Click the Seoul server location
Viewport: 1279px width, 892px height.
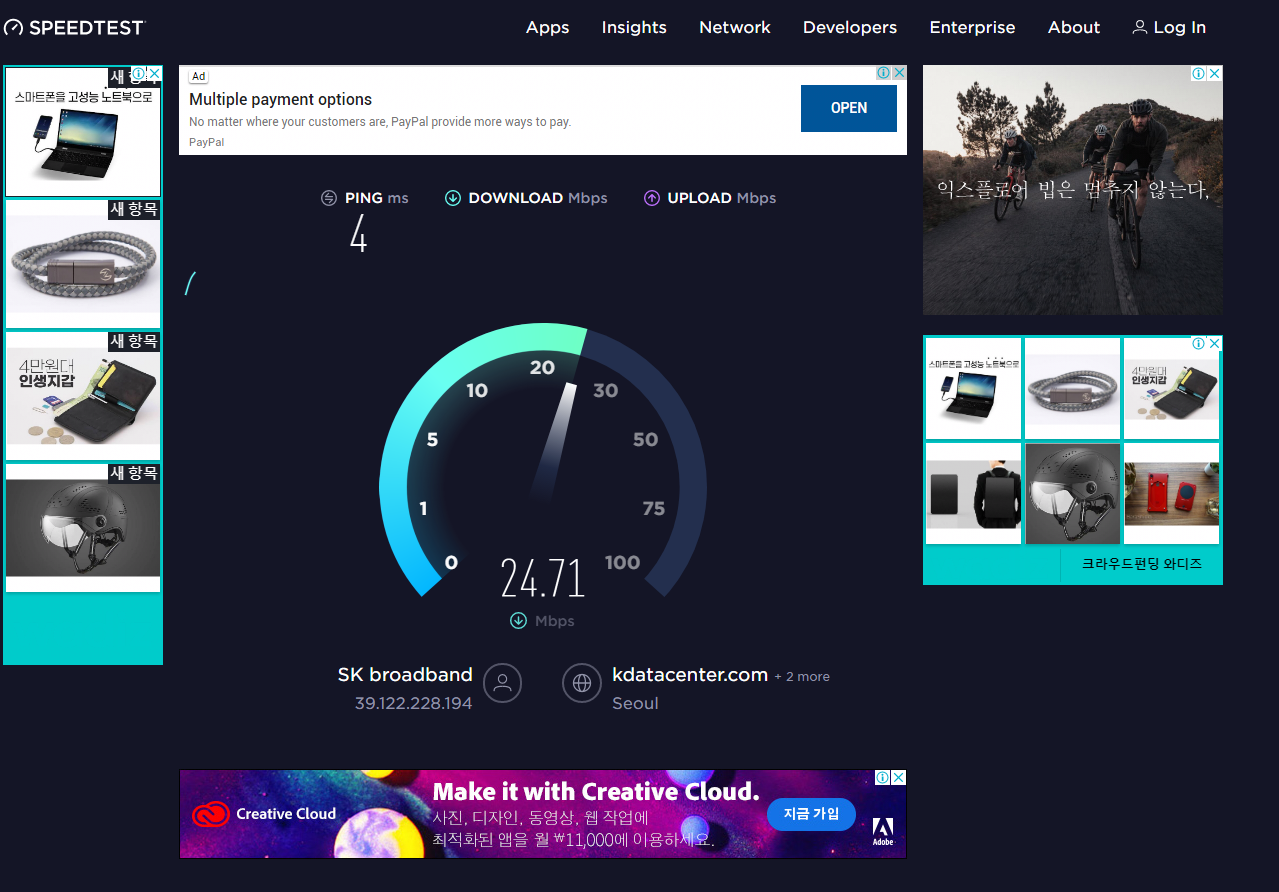[635, 703]
